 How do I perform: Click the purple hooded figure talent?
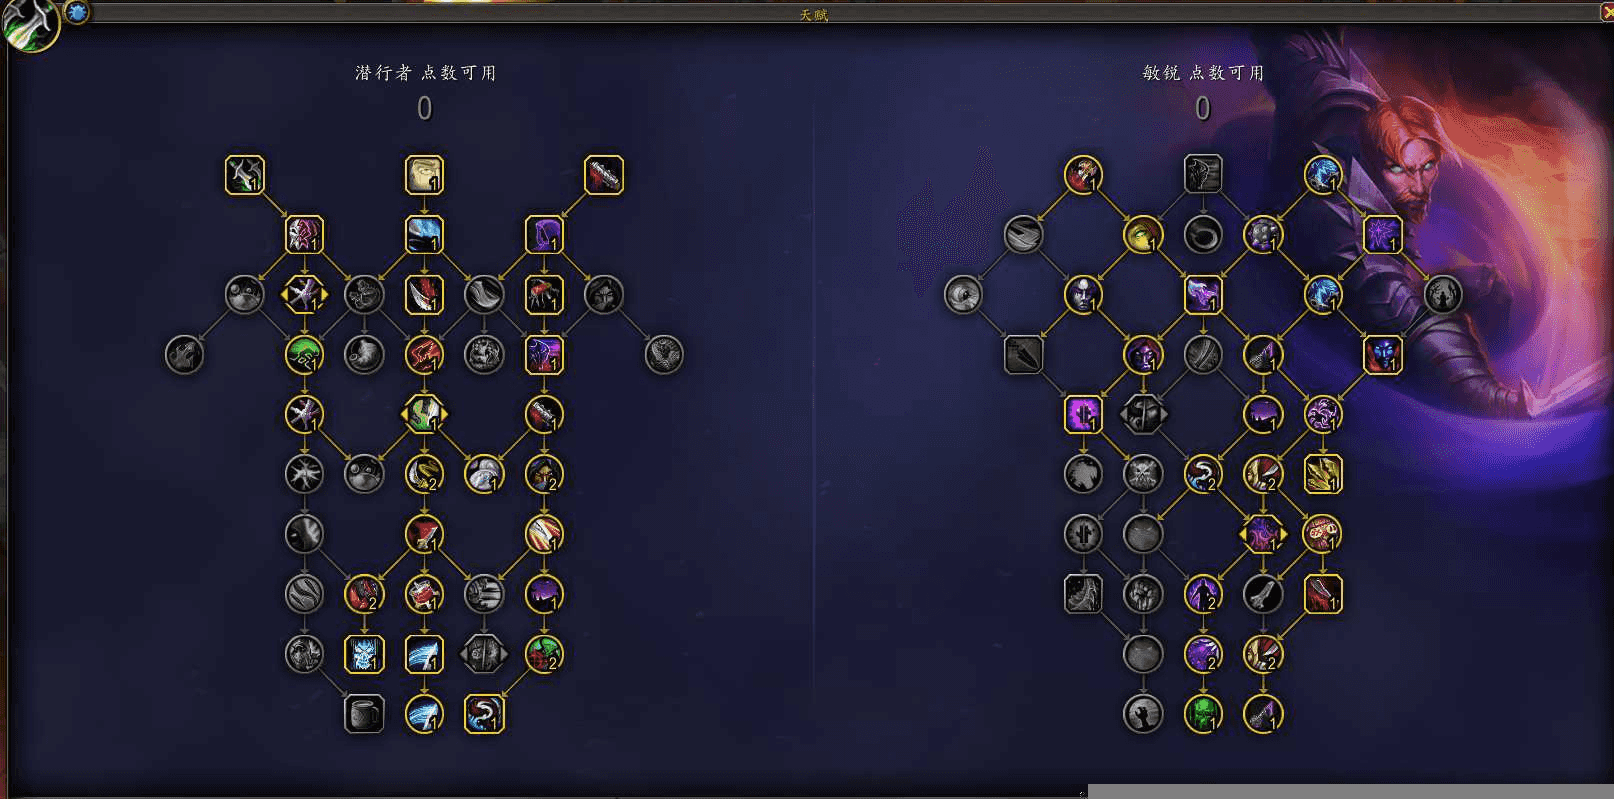tap(544, 235)
